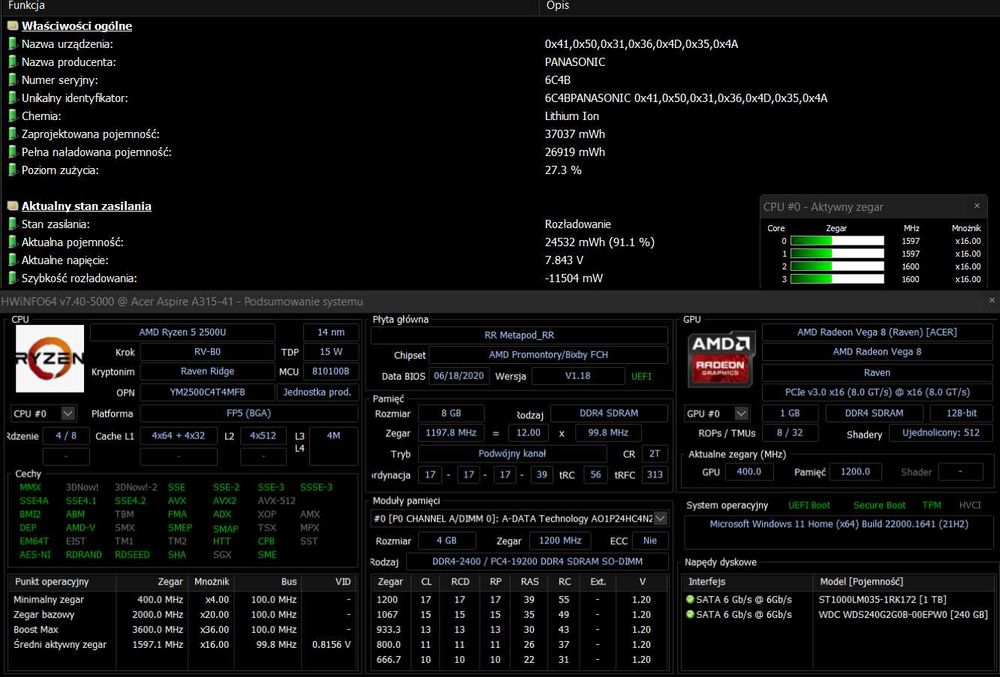Click Core 0 clock bar

(837, 241)
